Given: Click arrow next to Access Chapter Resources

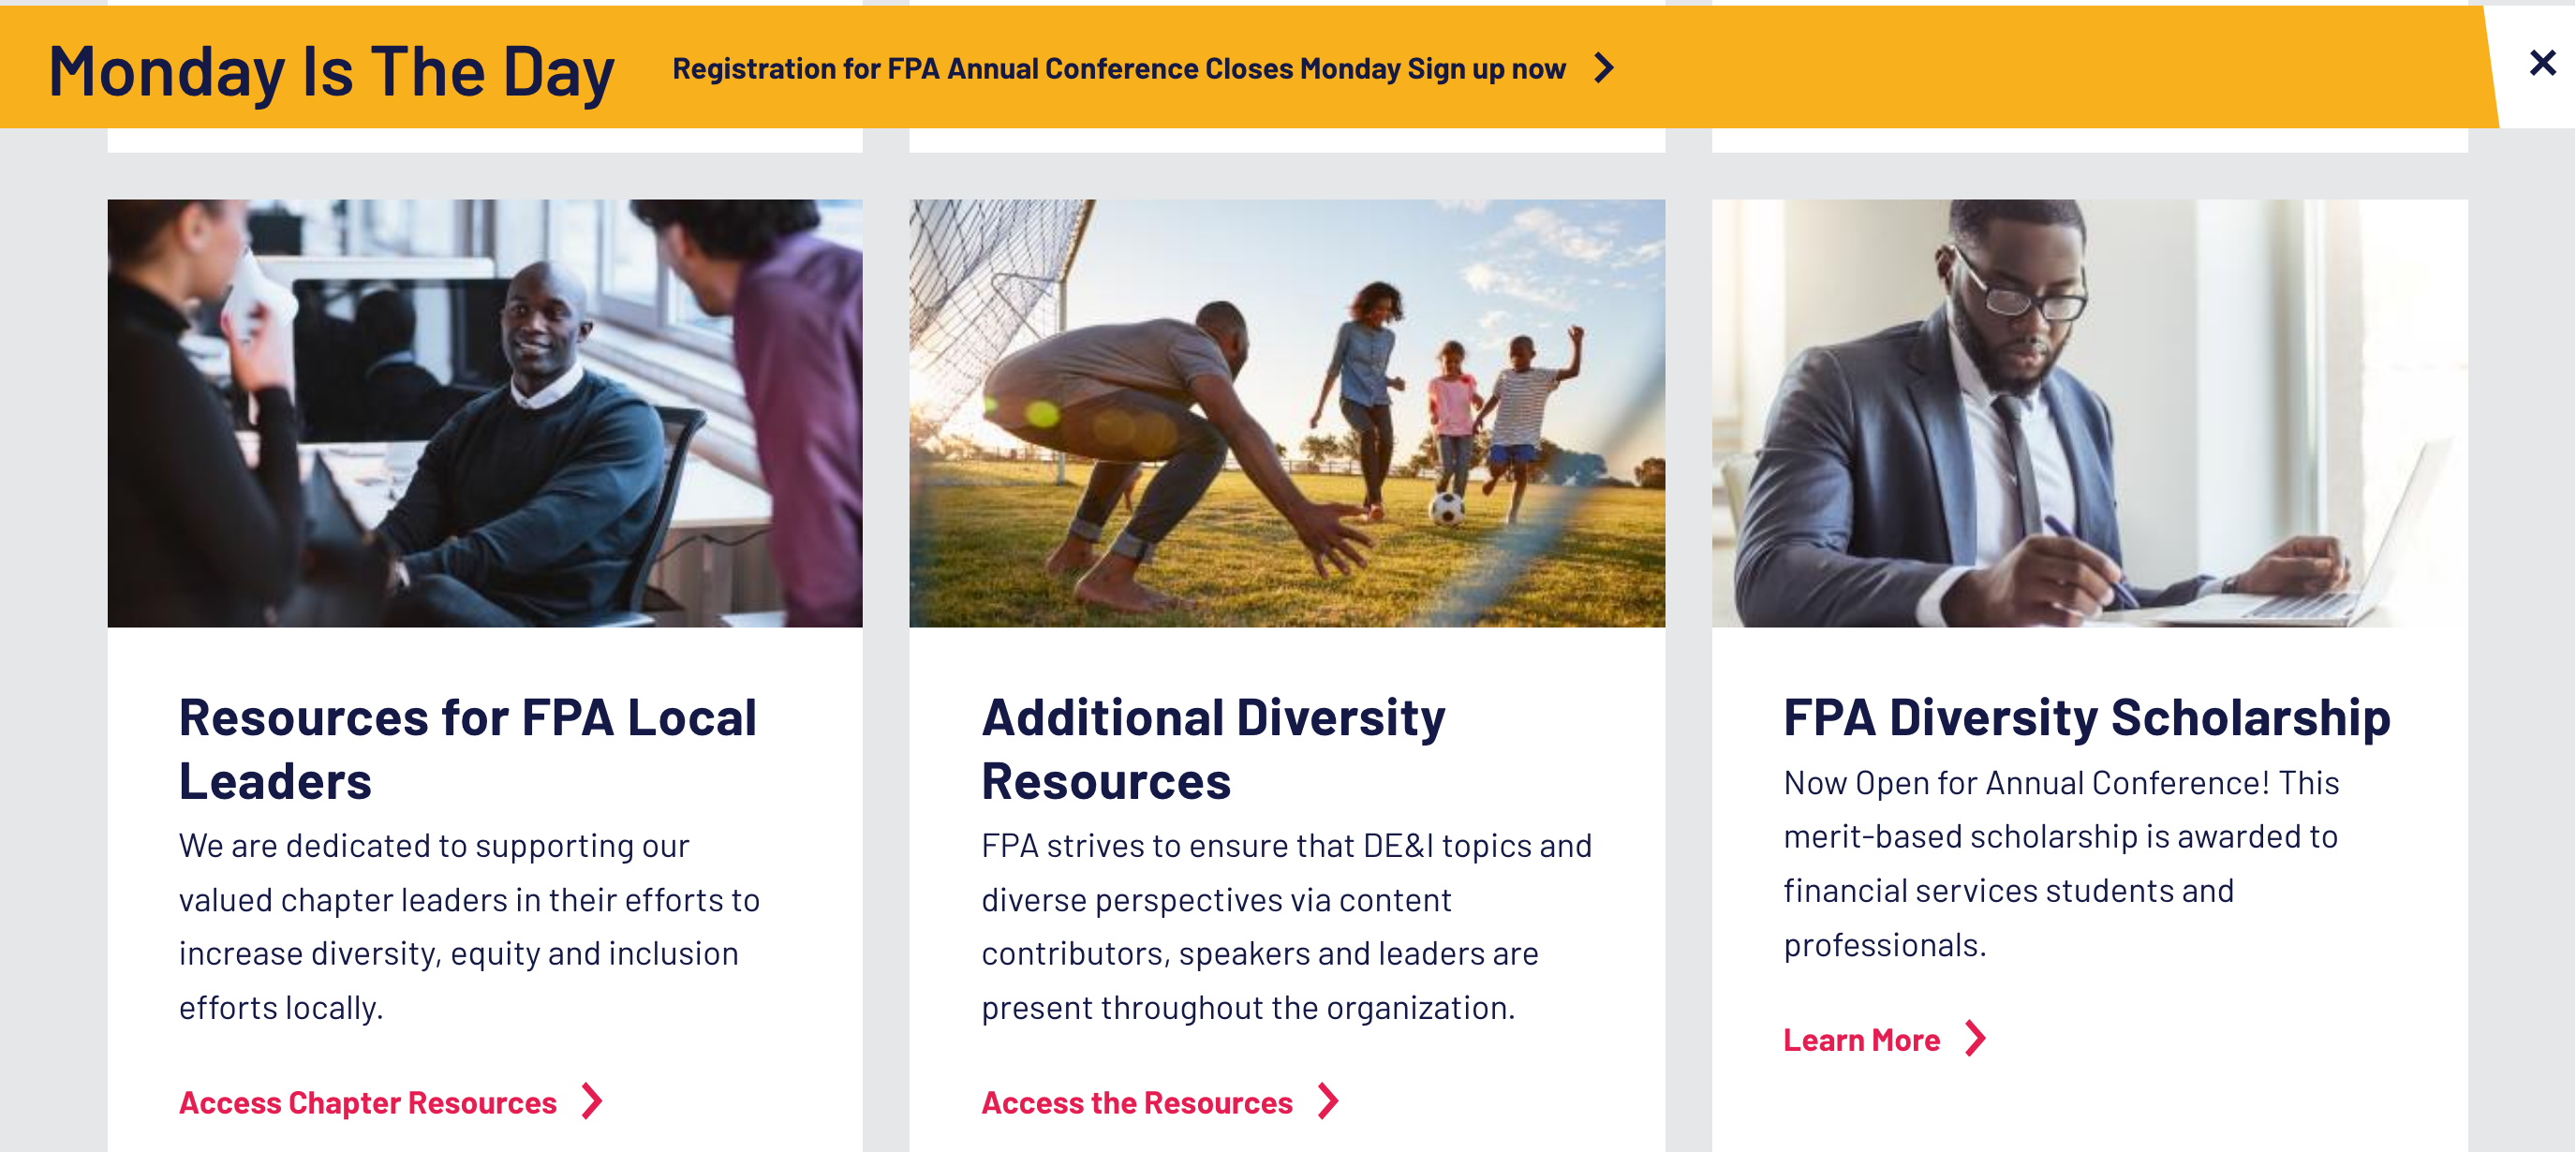Looking at the screenshot, I should 593,1101.
